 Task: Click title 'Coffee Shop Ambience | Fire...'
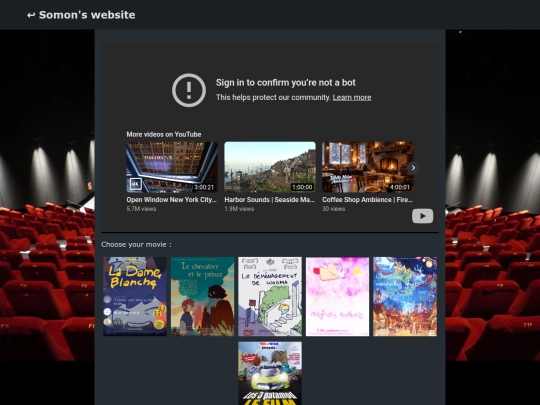tap(367, 200)
